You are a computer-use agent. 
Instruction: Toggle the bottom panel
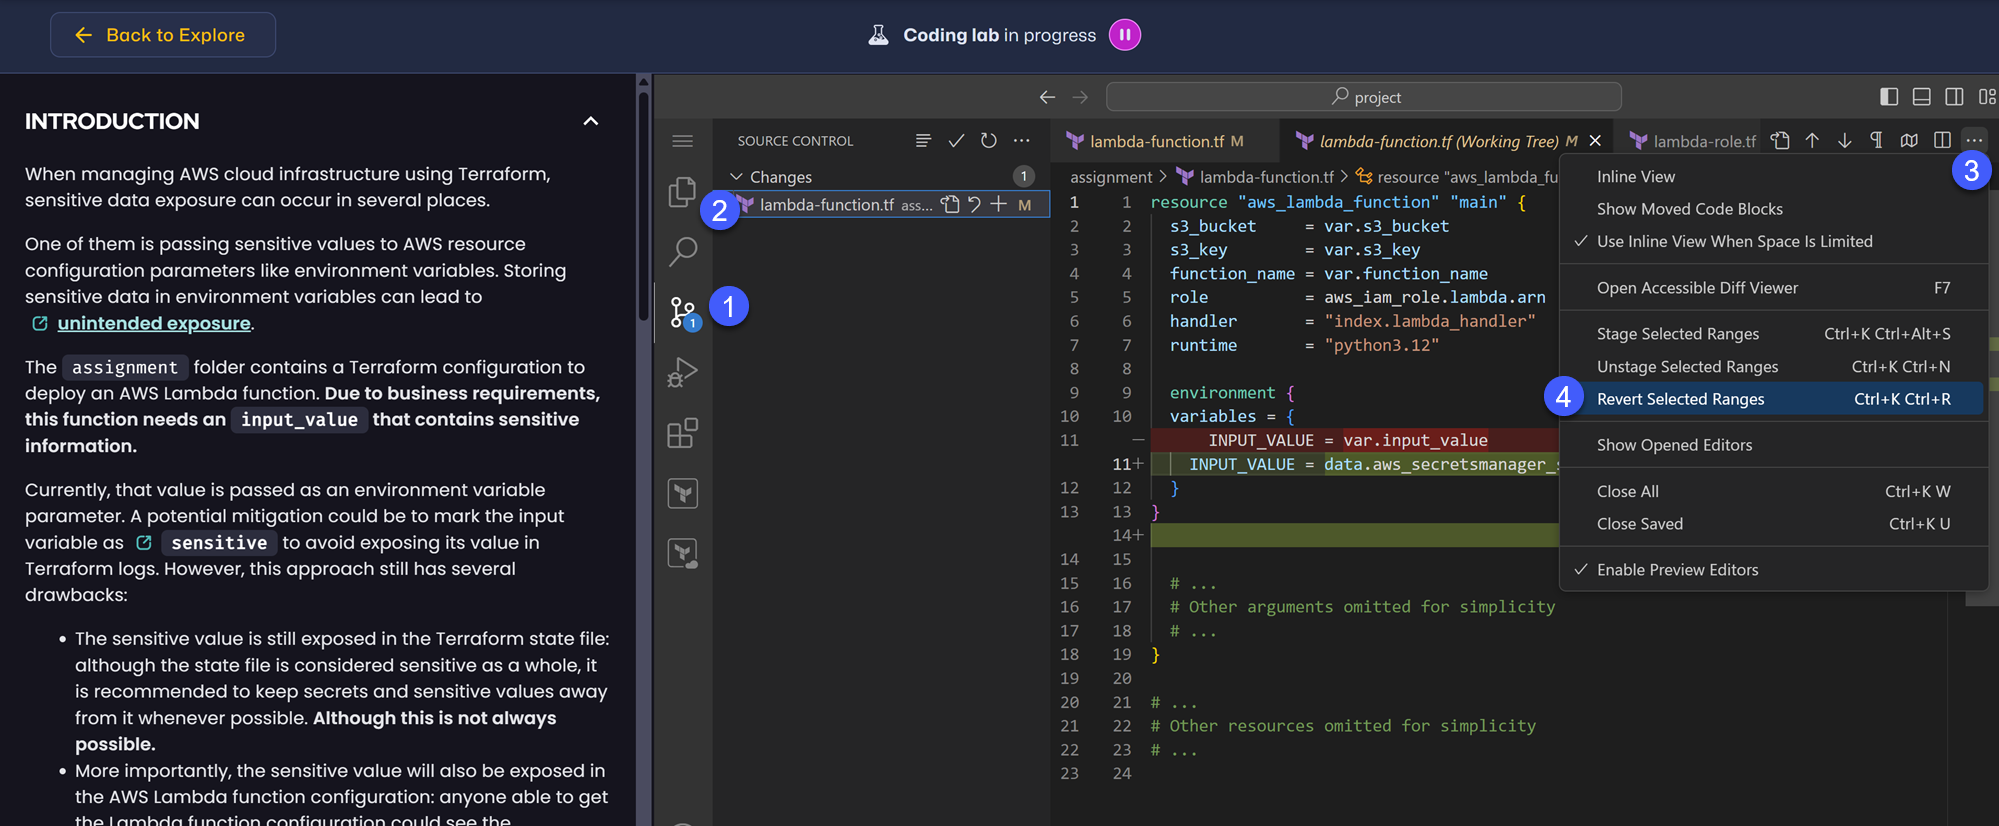[x=1921, y=97]
